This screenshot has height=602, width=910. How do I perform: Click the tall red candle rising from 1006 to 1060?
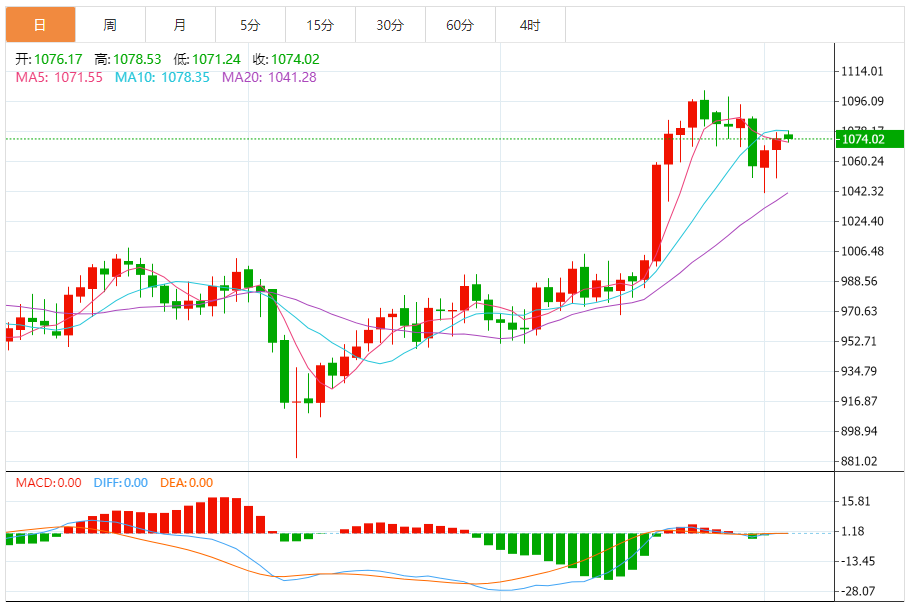point(656,214)
